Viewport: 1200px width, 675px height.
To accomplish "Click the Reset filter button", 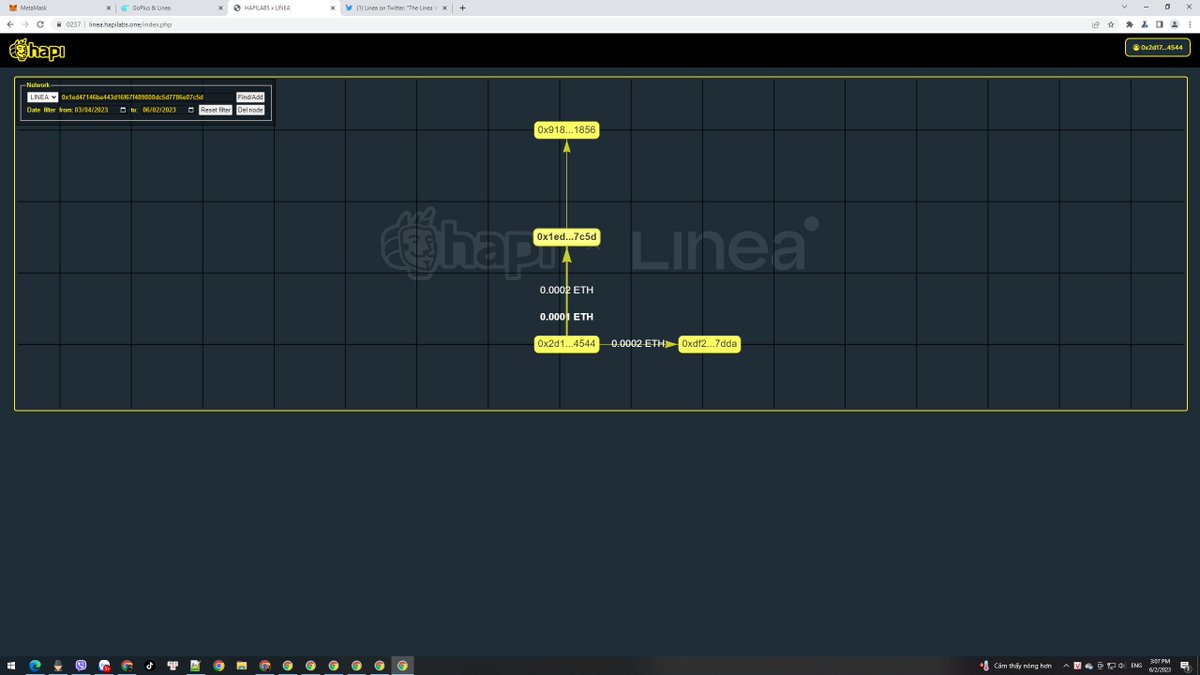I will click(x=215, y=110).
